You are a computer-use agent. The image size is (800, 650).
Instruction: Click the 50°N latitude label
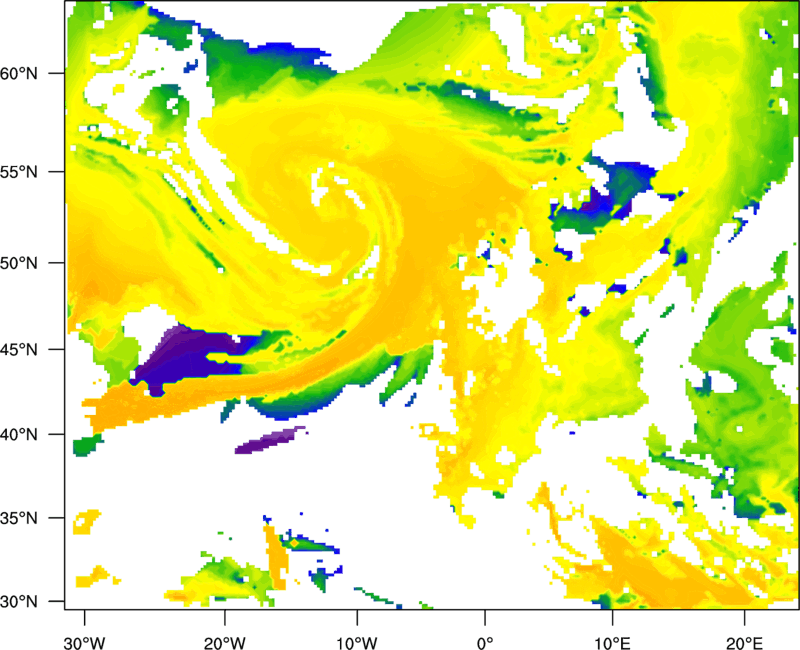[19, 263]
